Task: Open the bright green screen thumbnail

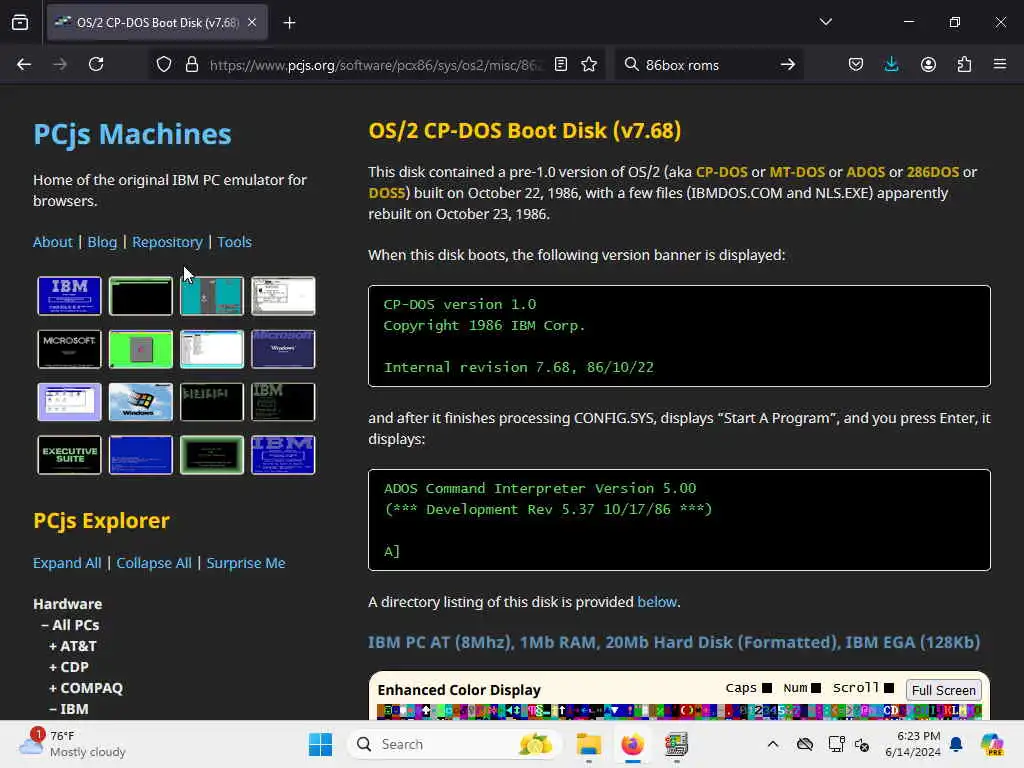Action: coord(140,349)
